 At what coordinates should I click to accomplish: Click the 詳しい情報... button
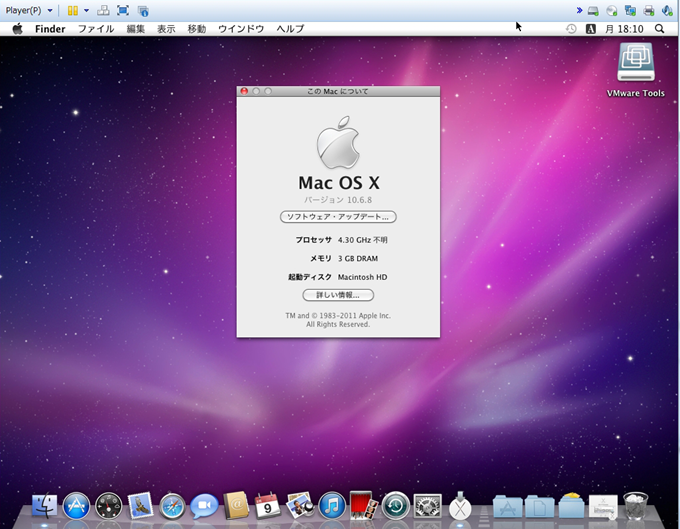point(338,295)
